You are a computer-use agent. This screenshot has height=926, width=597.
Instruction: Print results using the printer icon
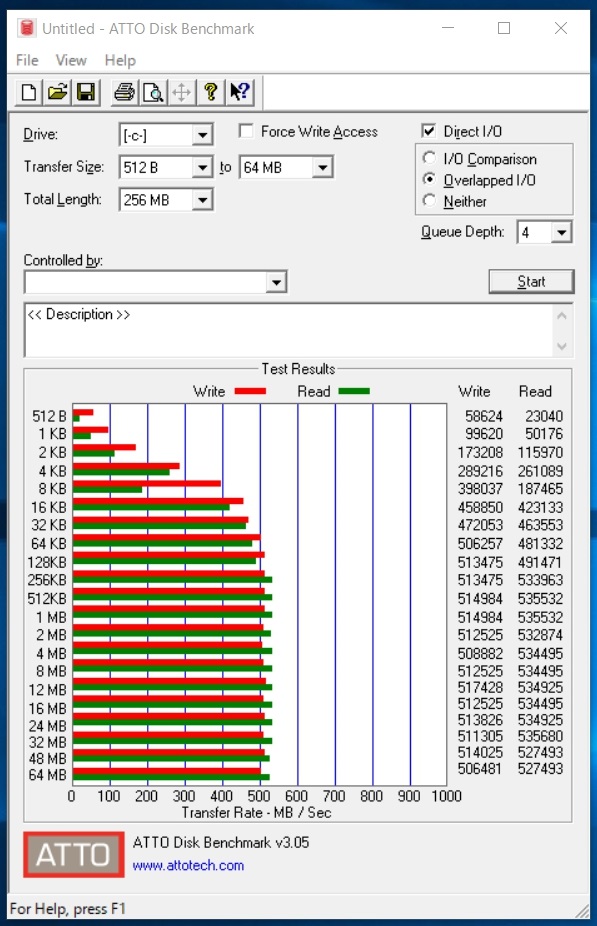(125, 93)
